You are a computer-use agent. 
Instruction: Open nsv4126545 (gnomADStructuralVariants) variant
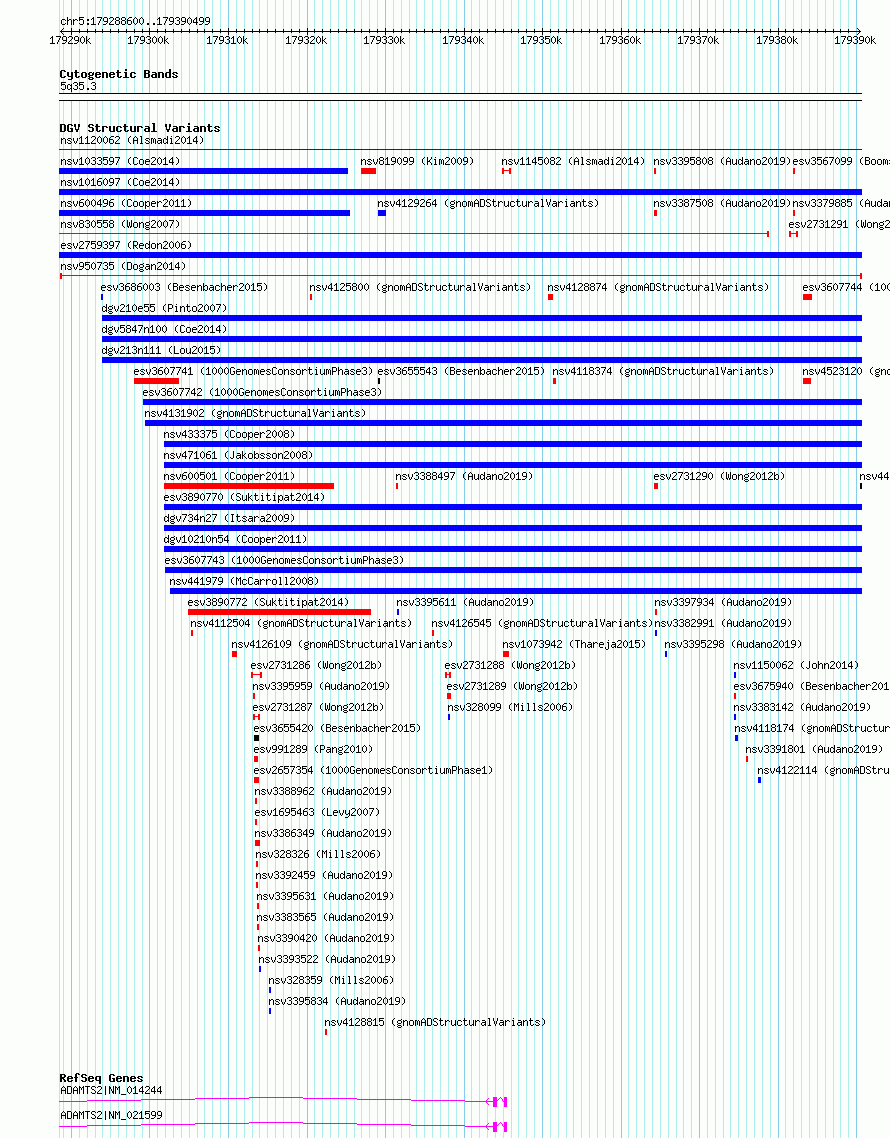pyautogui.click(x=542, y=624)
